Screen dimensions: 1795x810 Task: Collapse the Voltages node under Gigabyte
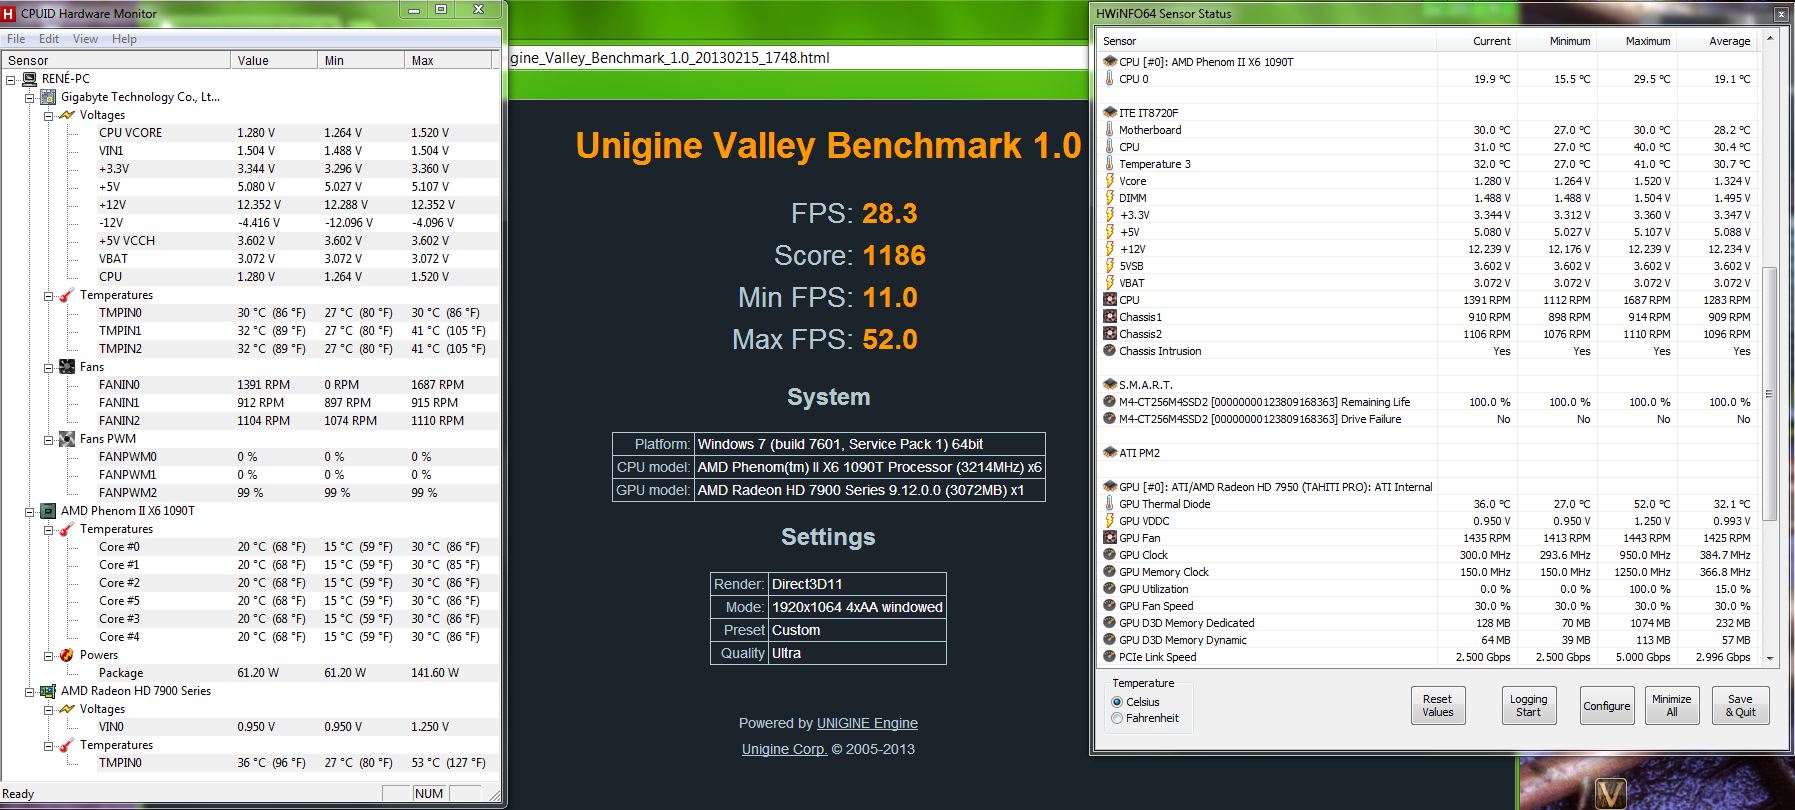coord(48,115)
